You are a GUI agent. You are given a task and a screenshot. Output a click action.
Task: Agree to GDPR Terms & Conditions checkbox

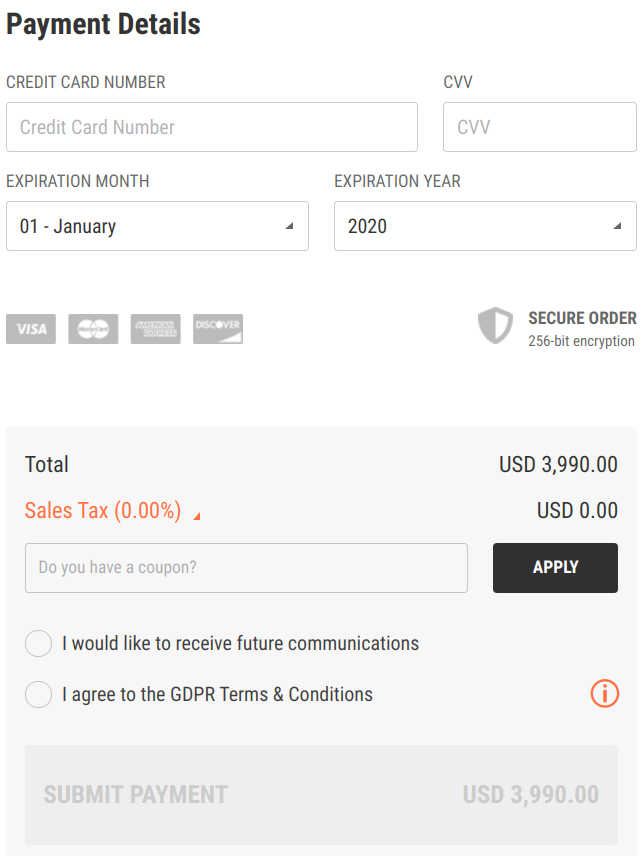(x=38, y=694)
